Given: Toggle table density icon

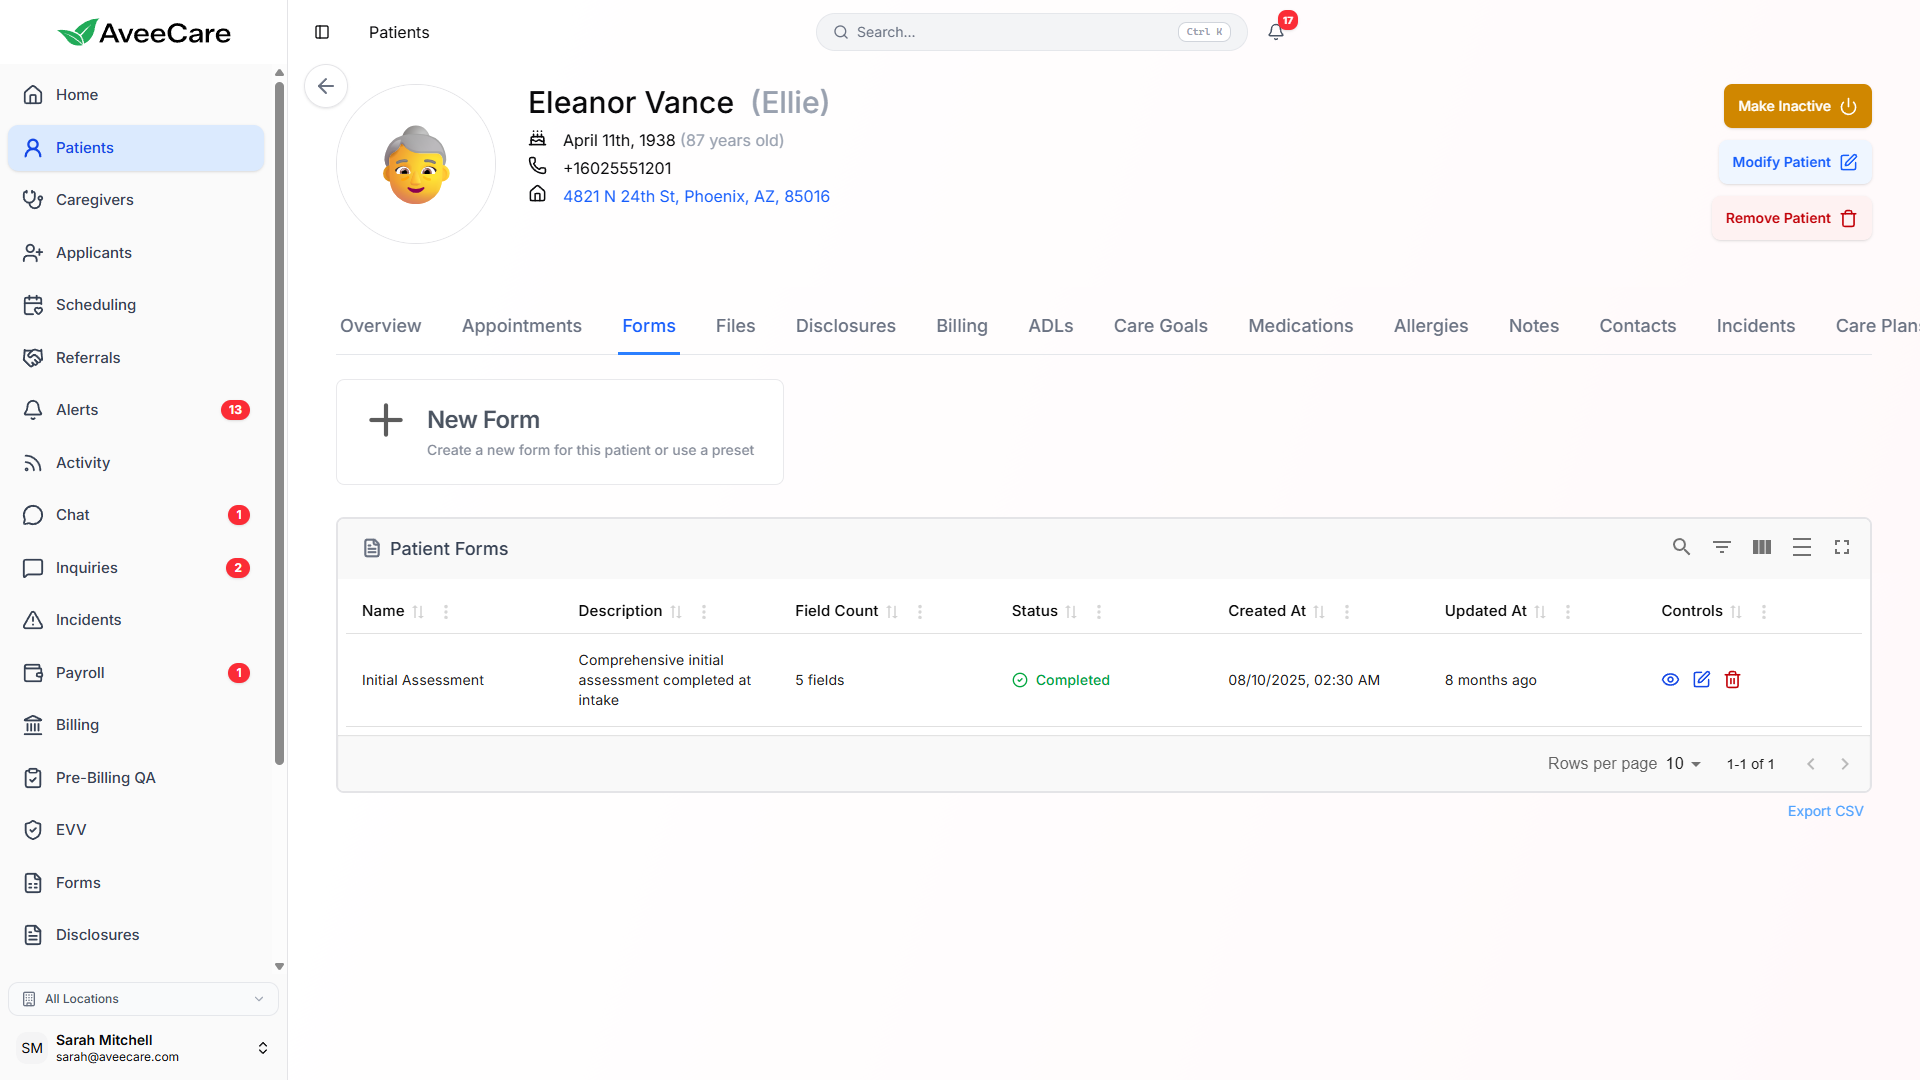Looking at the screenshot, I should 1801,547.
